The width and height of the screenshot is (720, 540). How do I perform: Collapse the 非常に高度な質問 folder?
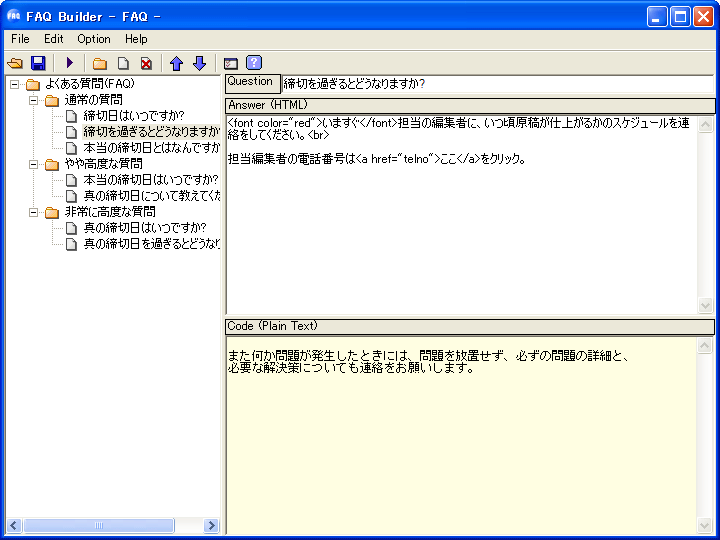point(33,212)
